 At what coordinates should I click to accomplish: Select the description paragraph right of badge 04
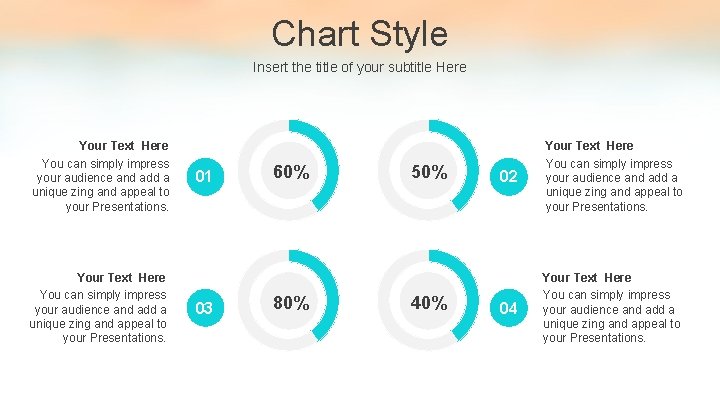tap(611, 316)
